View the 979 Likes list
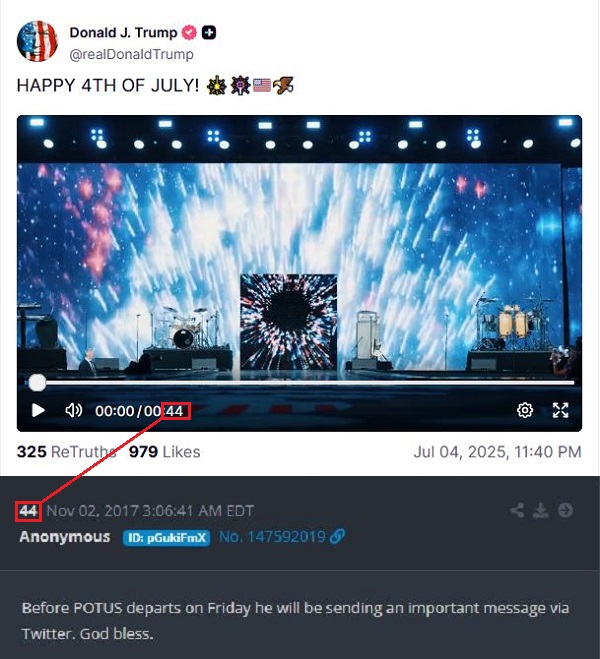 click(x=164, y=452)
